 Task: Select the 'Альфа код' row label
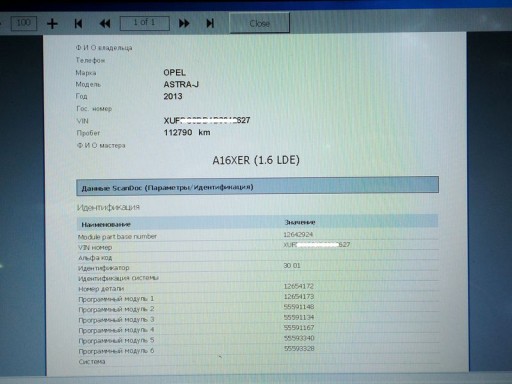[x=95, y=258]
